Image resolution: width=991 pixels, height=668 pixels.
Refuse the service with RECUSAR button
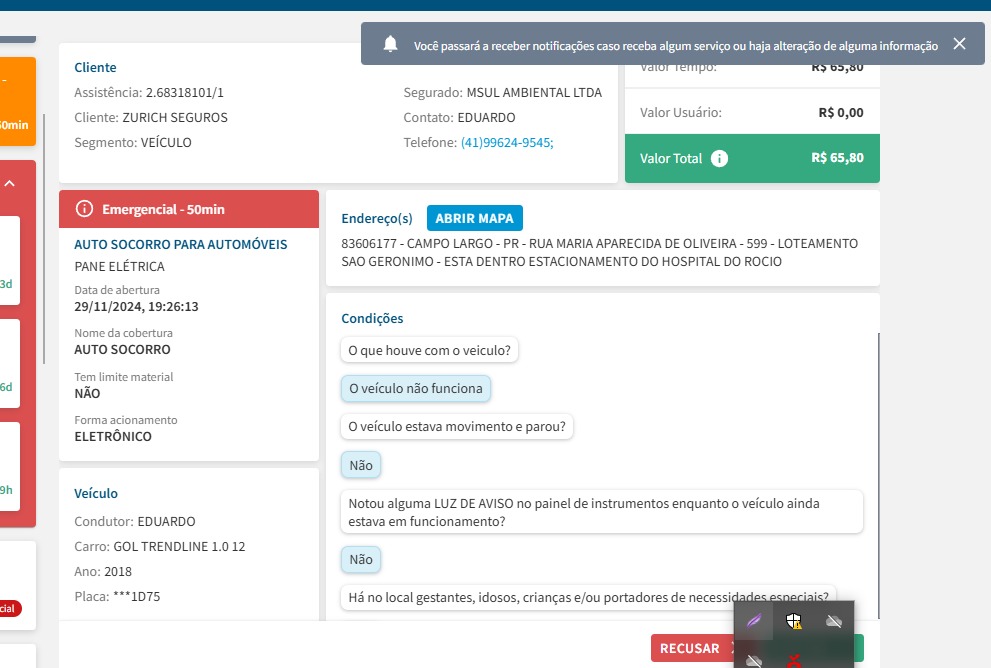click(693, 648)
